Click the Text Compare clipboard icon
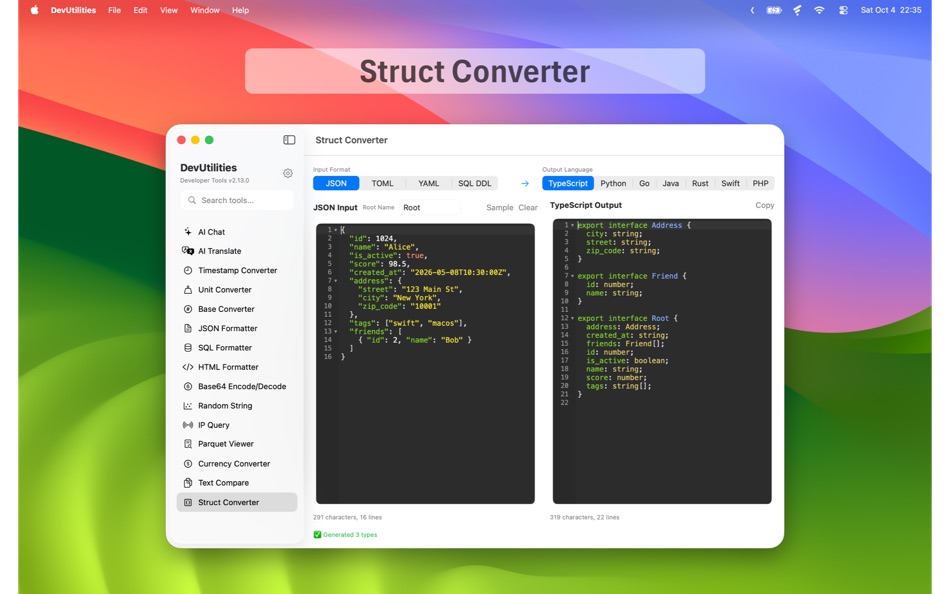950x594 pixels. pos(188,483)
